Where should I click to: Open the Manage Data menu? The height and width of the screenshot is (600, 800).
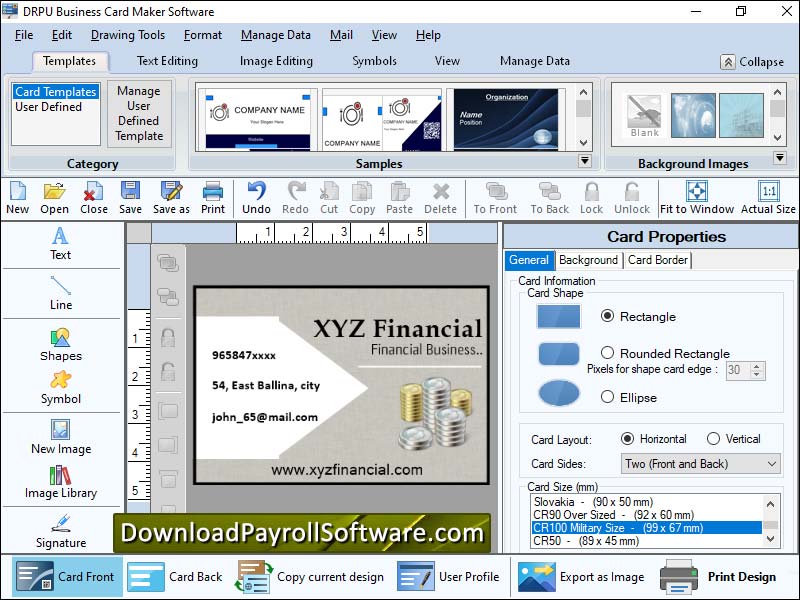[276, 35]
